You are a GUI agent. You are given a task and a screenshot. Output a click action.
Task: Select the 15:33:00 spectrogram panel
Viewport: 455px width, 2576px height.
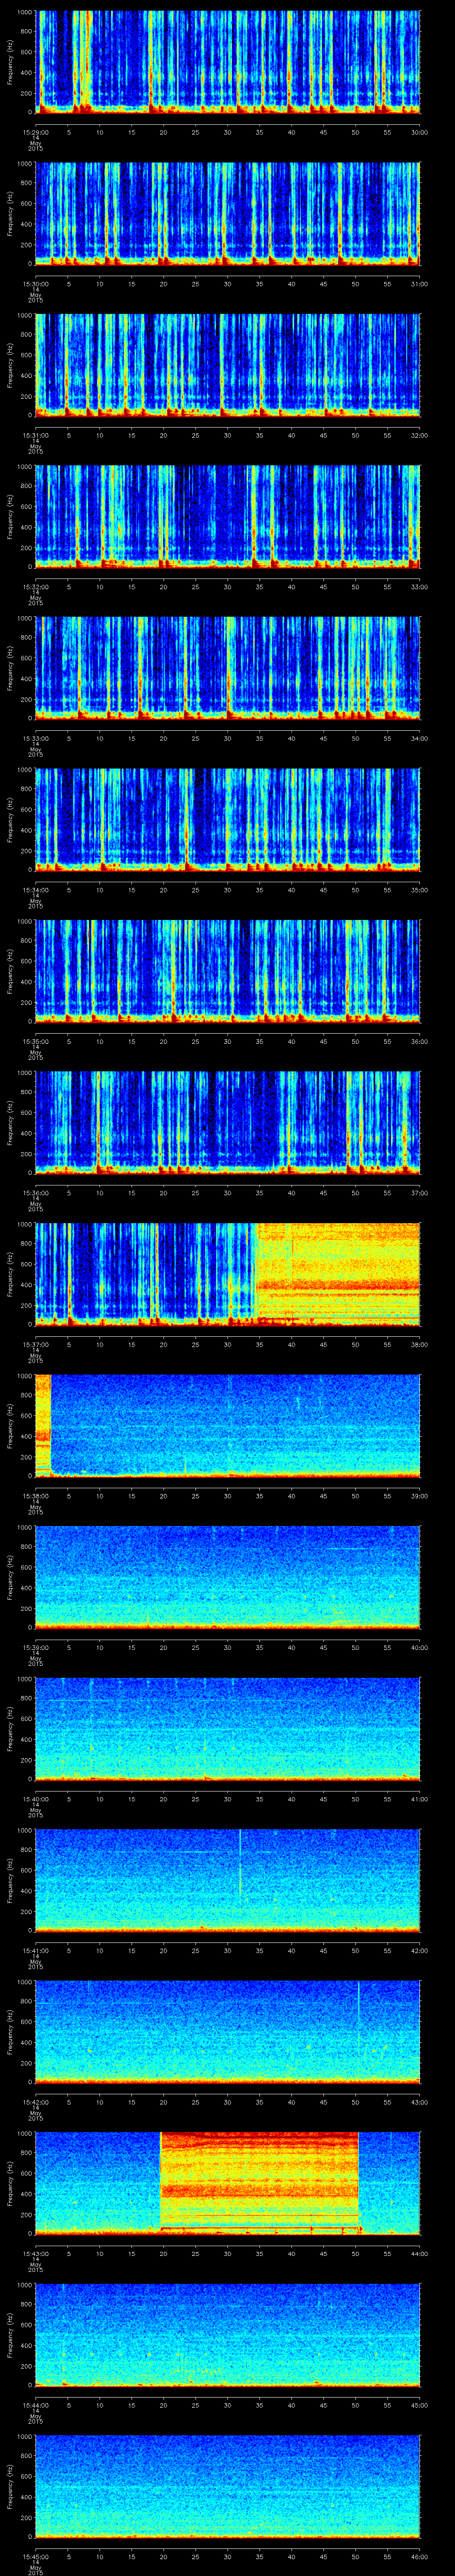[228, 666]
